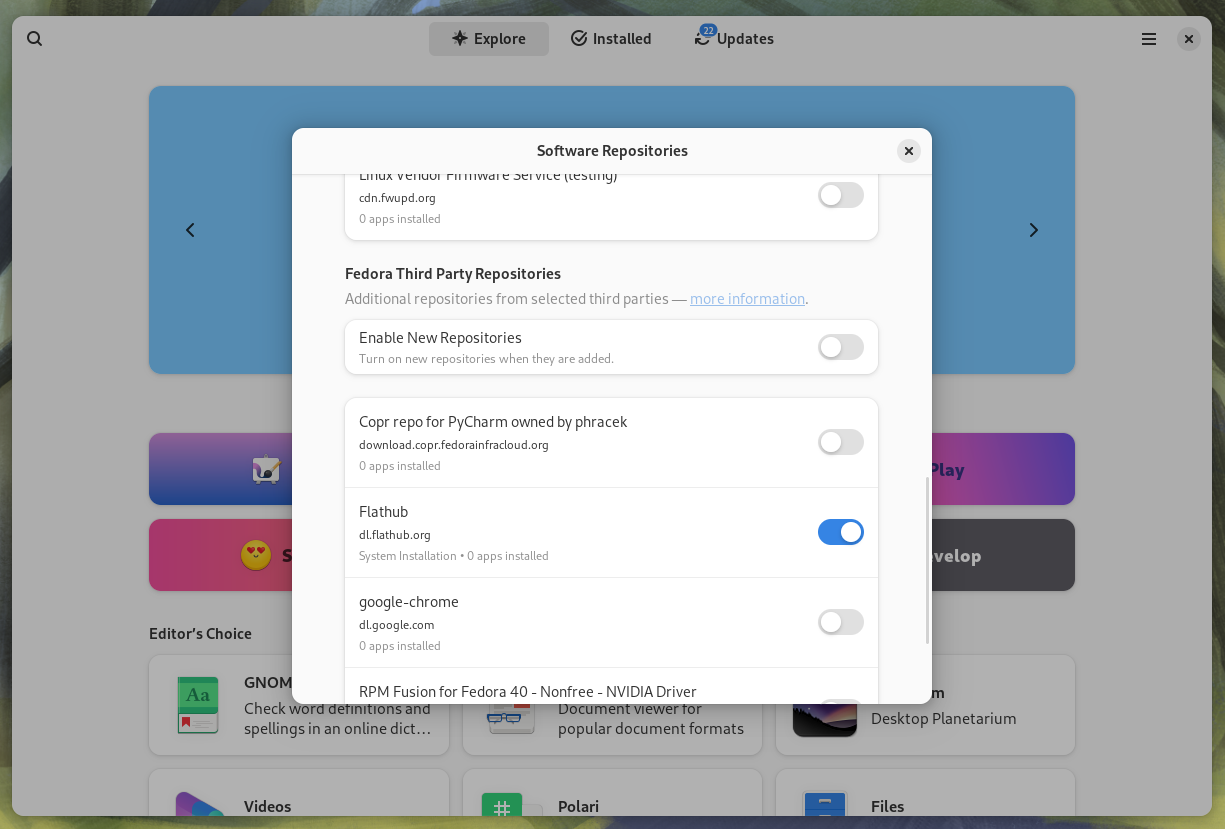The height and width of the screenshot is (829, 1225).
Task: Enable the google-chrome repository
Action: click(841, 622)
